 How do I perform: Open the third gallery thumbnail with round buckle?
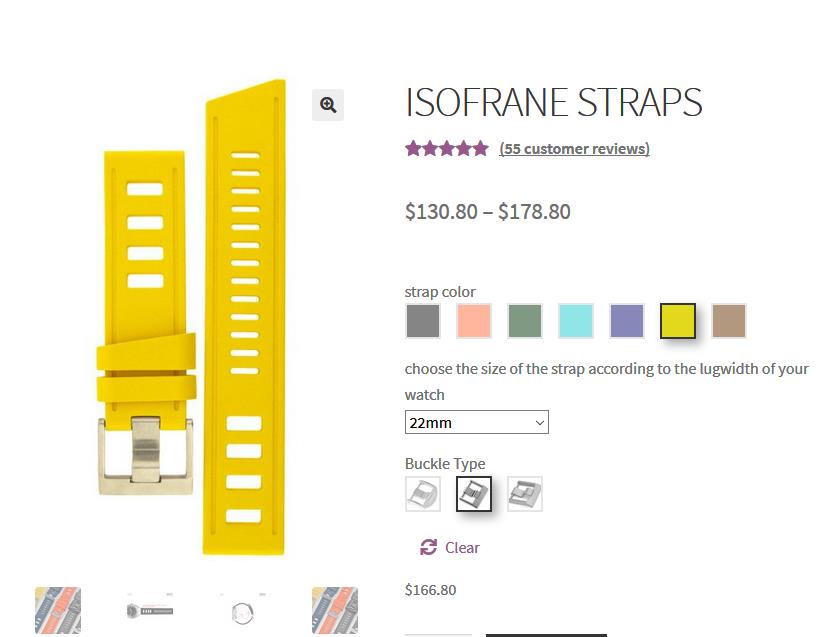[242, 610]
